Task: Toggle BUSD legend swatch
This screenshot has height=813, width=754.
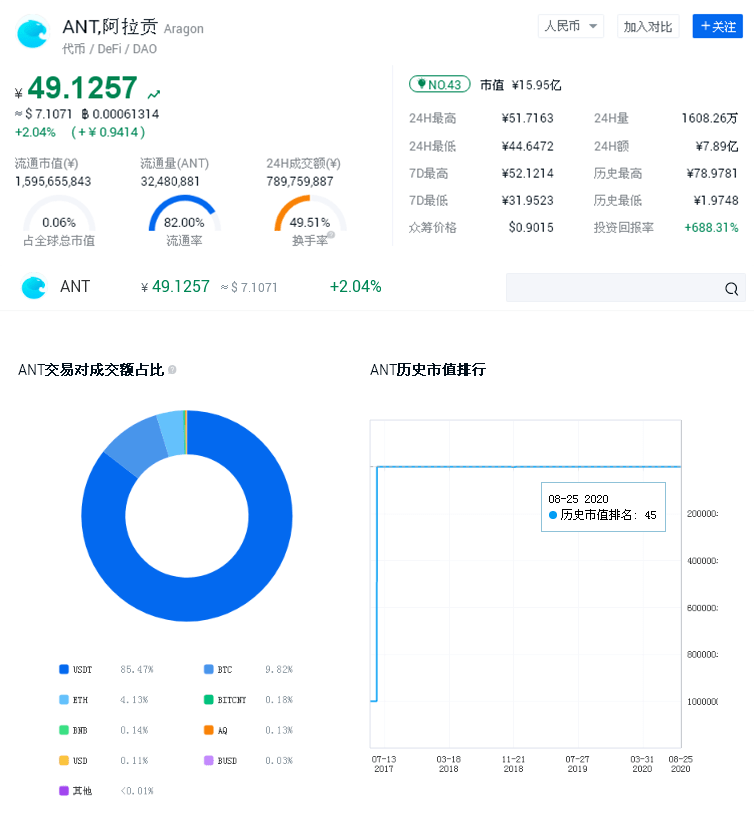Action: click(208, 760)
